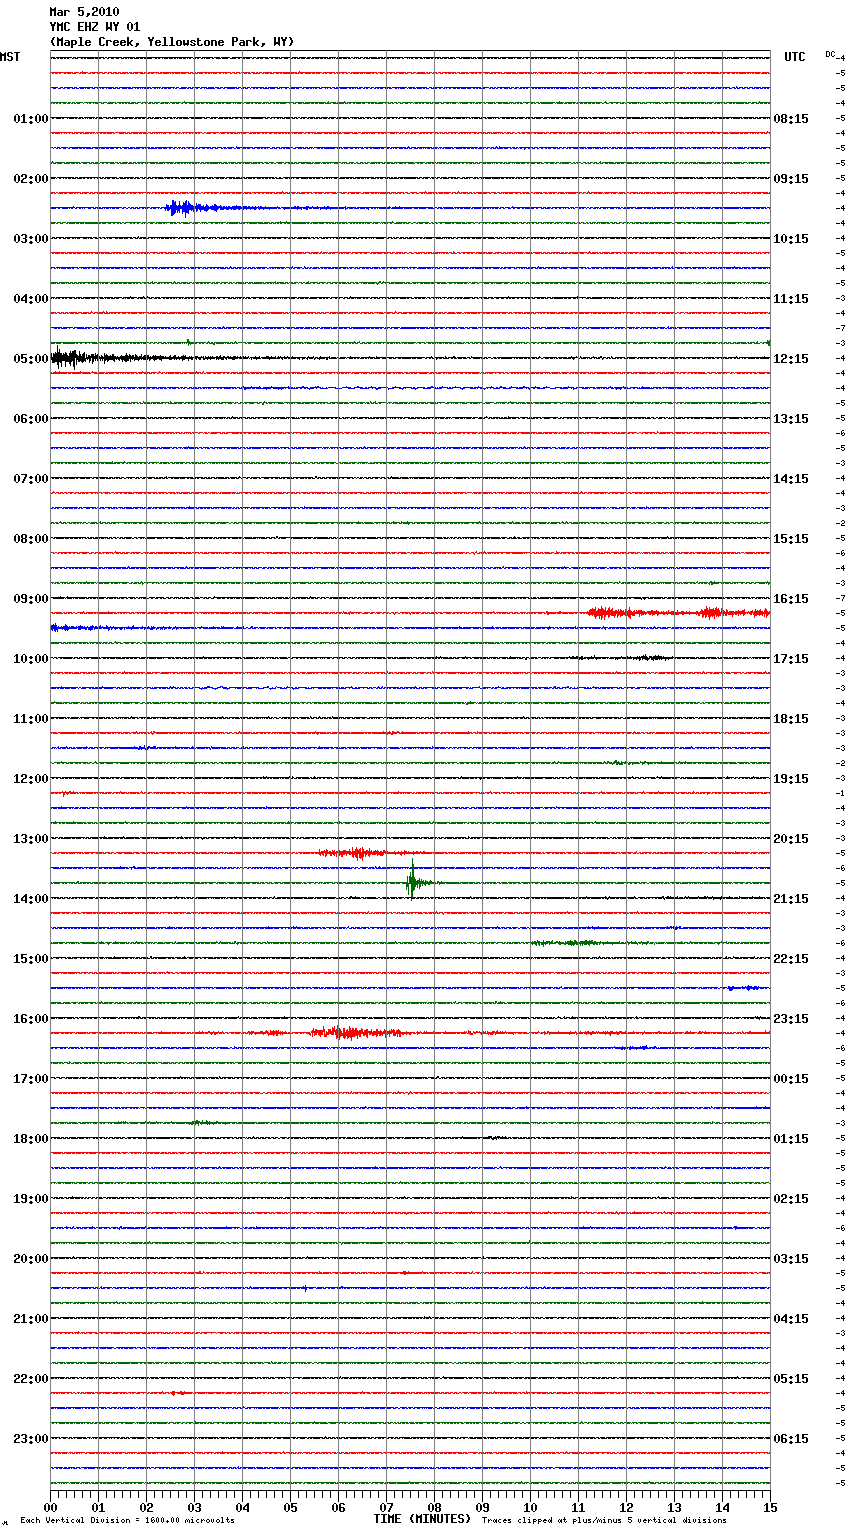Click the '21:15' UTC time label
Screen dimensions: 850x1534
(x=791, y=899)
